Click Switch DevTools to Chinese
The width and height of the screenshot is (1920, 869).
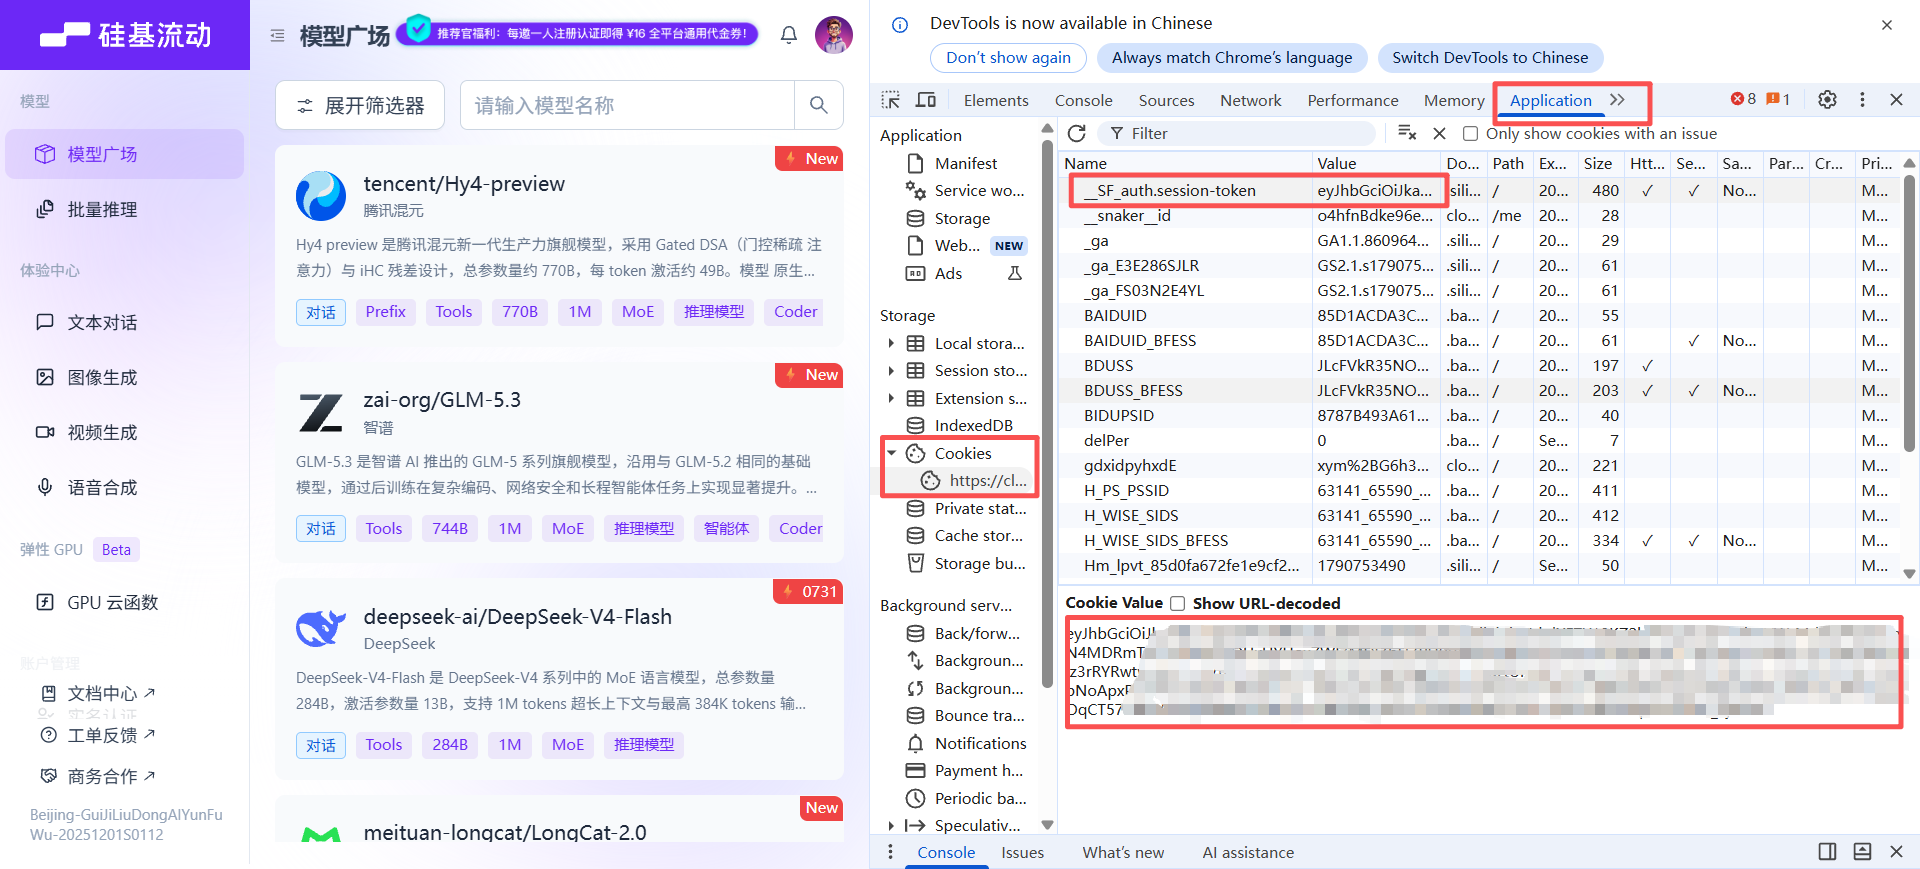(x=1490, y=58)
